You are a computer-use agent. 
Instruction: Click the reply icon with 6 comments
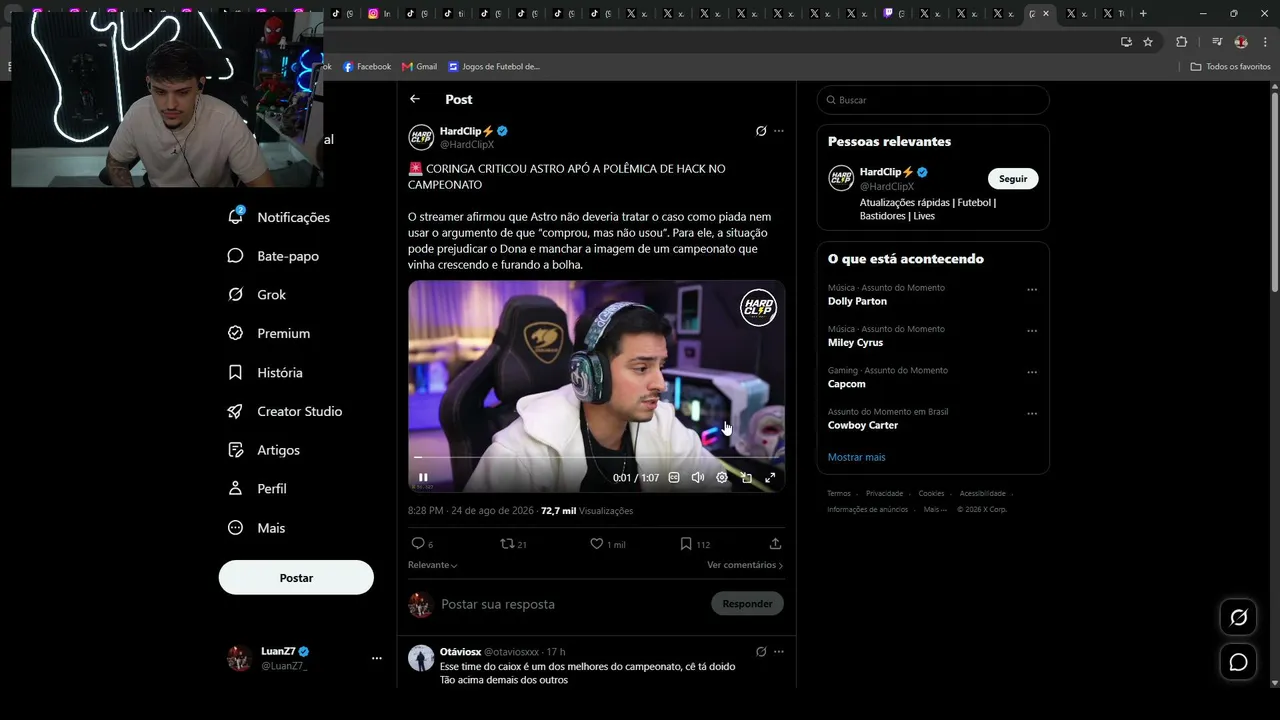pyautogui.click(x=418, y=544)
